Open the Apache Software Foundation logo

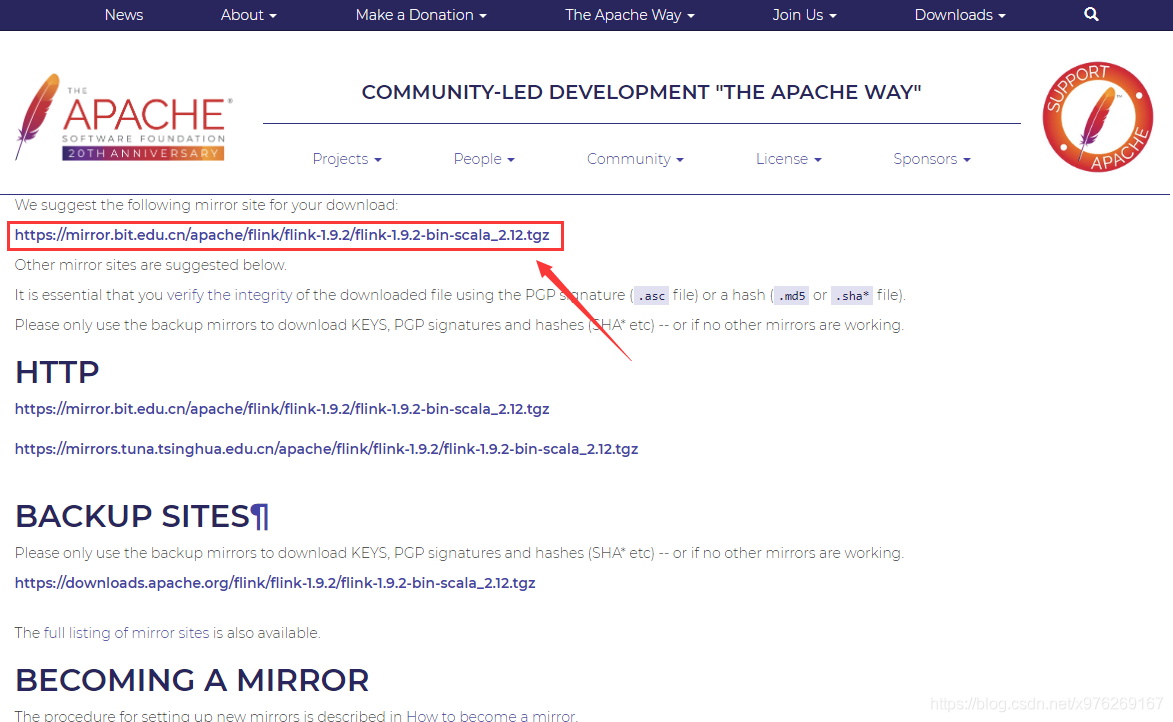(124, 117)
